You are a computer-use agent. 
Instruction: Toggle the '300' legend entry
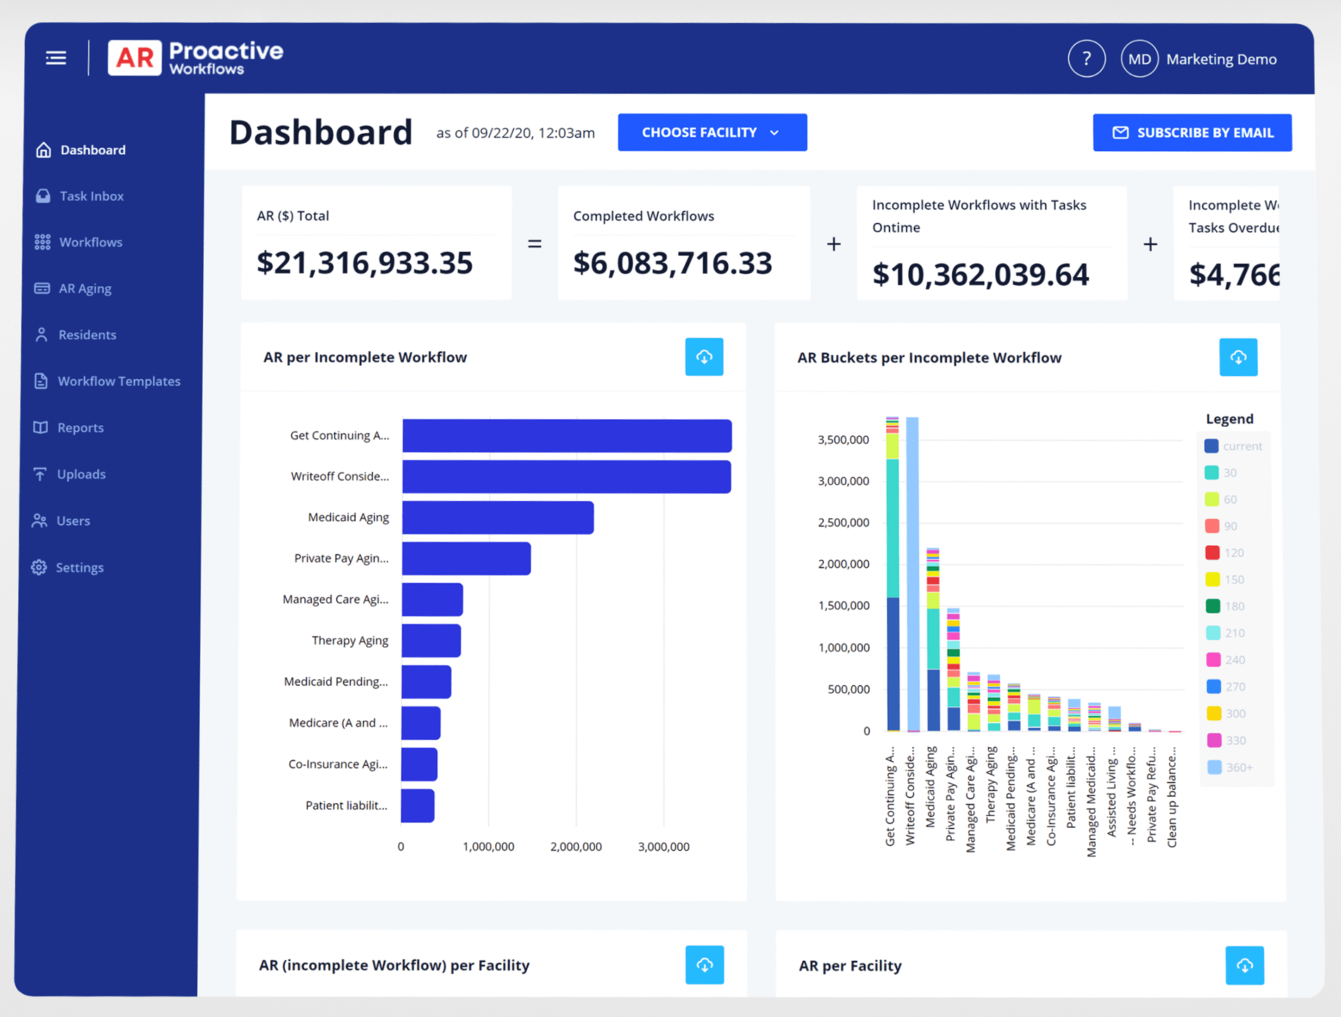tap(1225, 714)
